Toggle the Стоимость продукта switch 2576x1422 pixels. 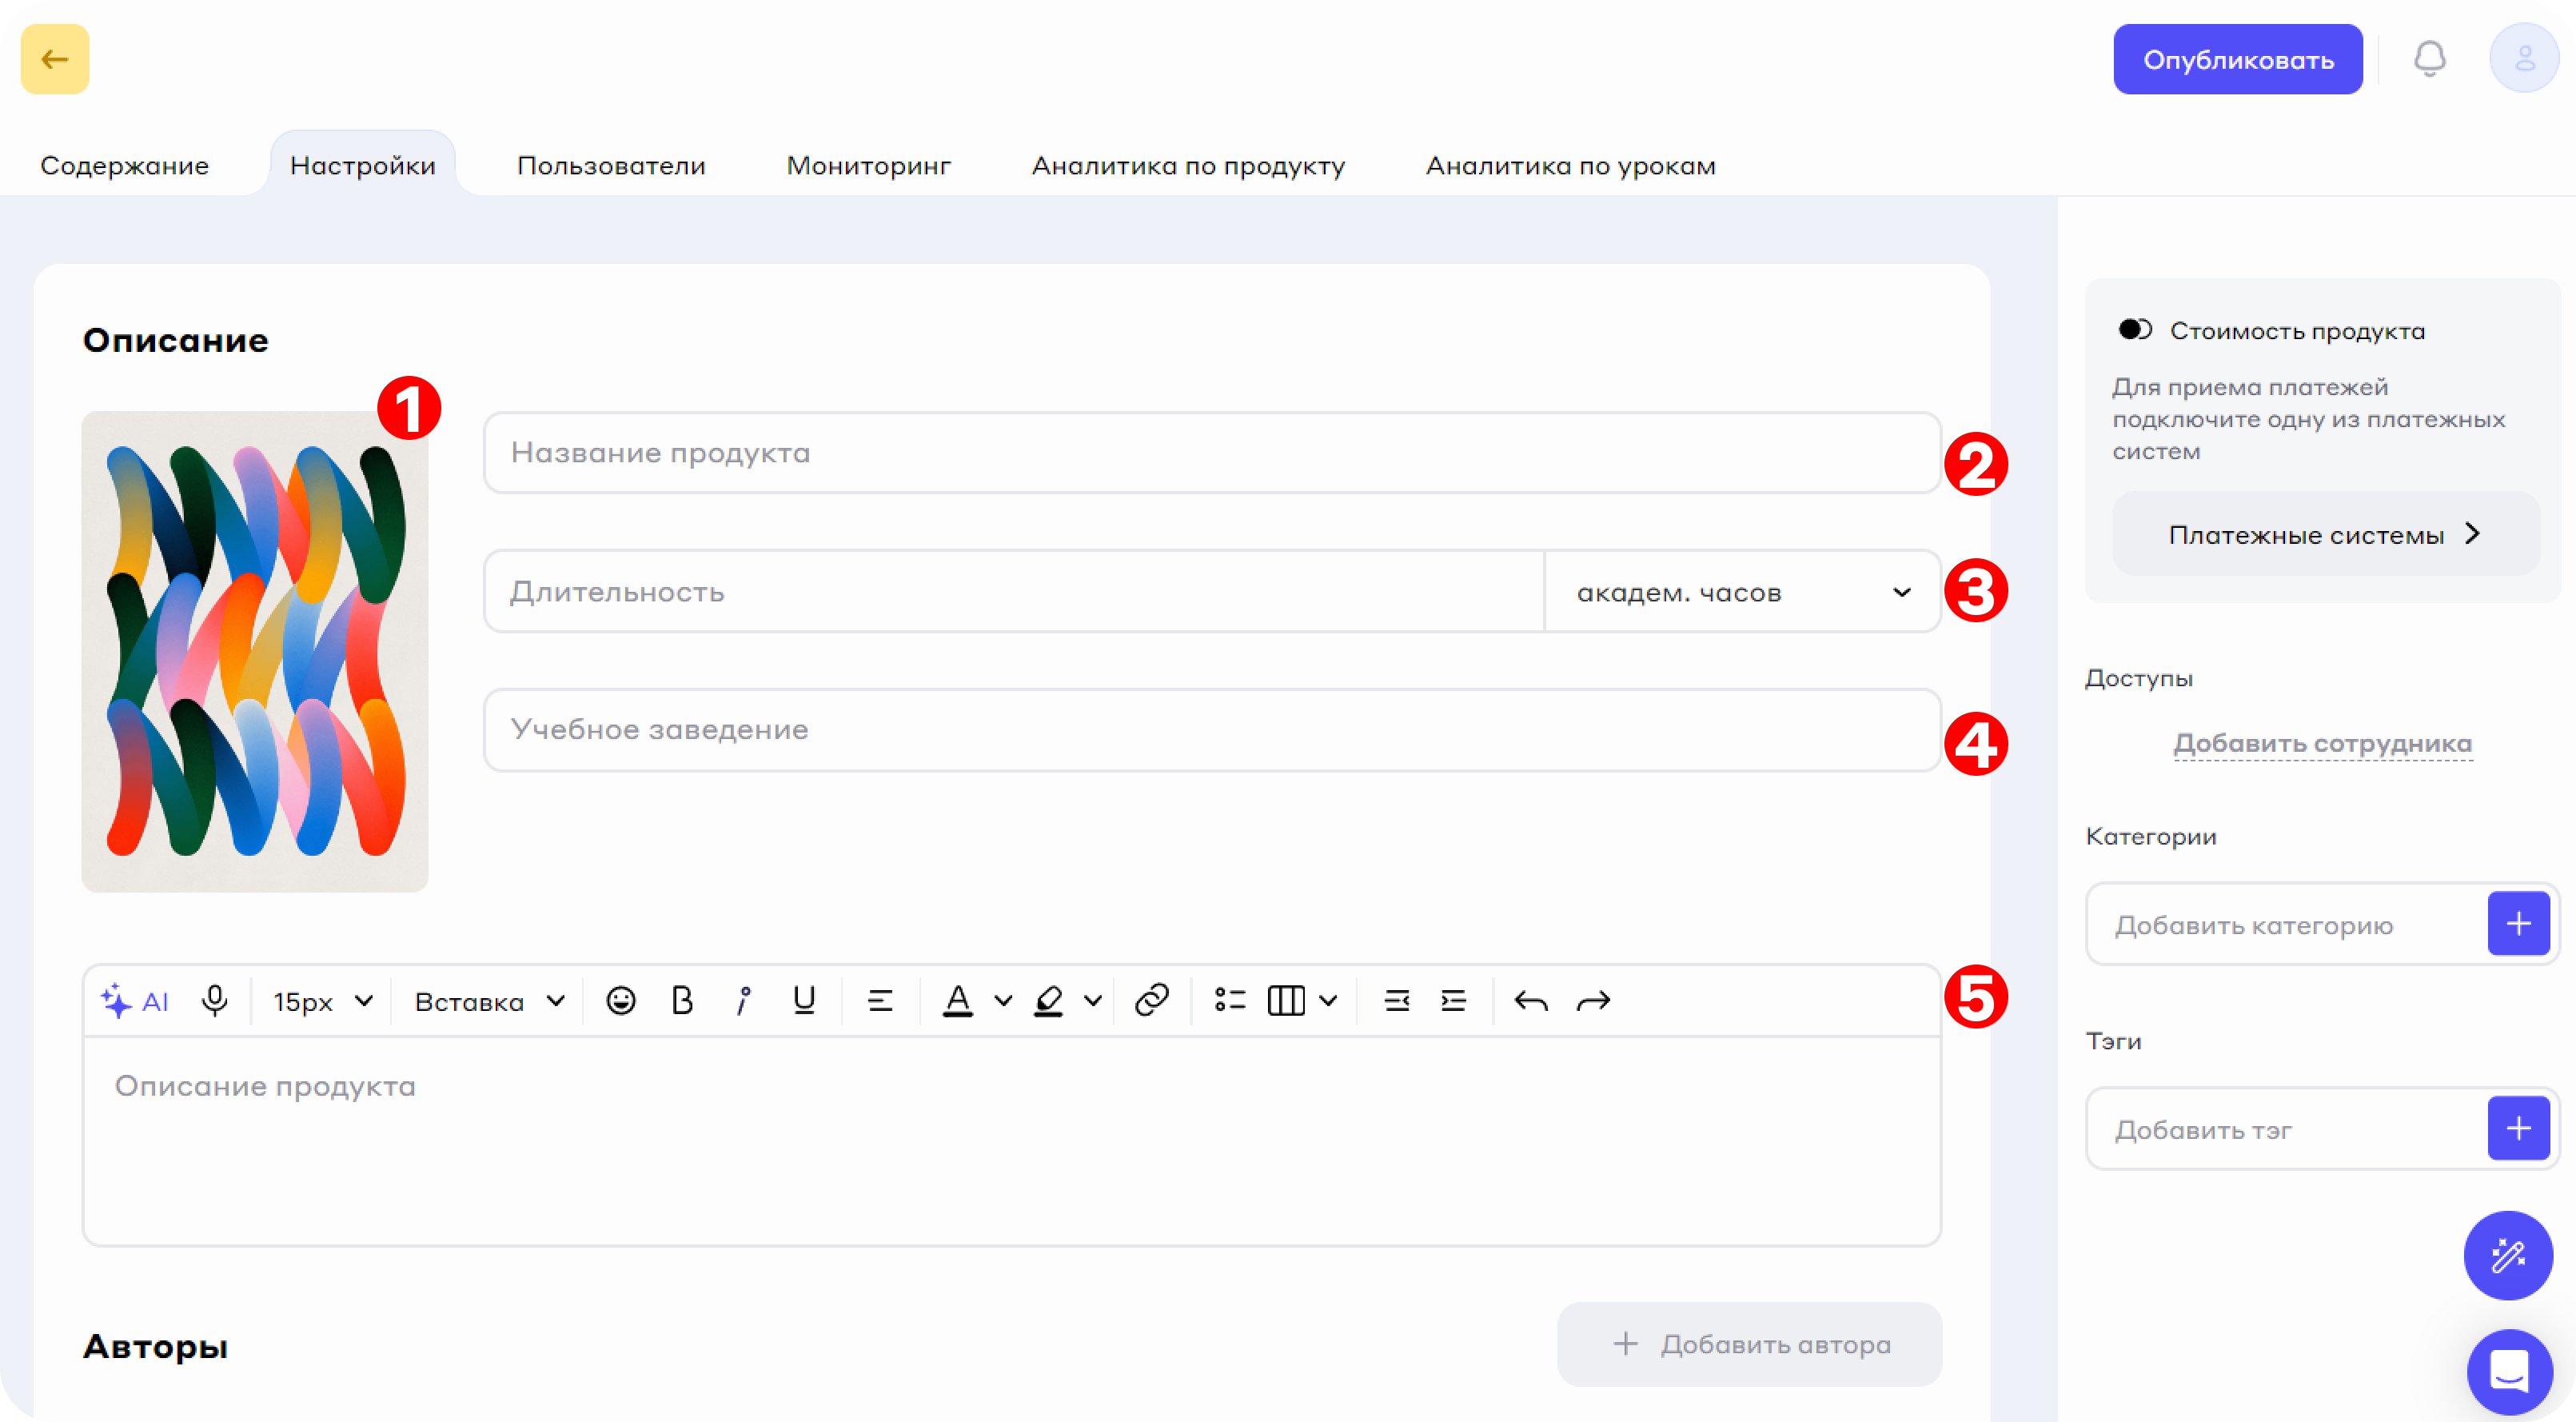pos(2134,330)
